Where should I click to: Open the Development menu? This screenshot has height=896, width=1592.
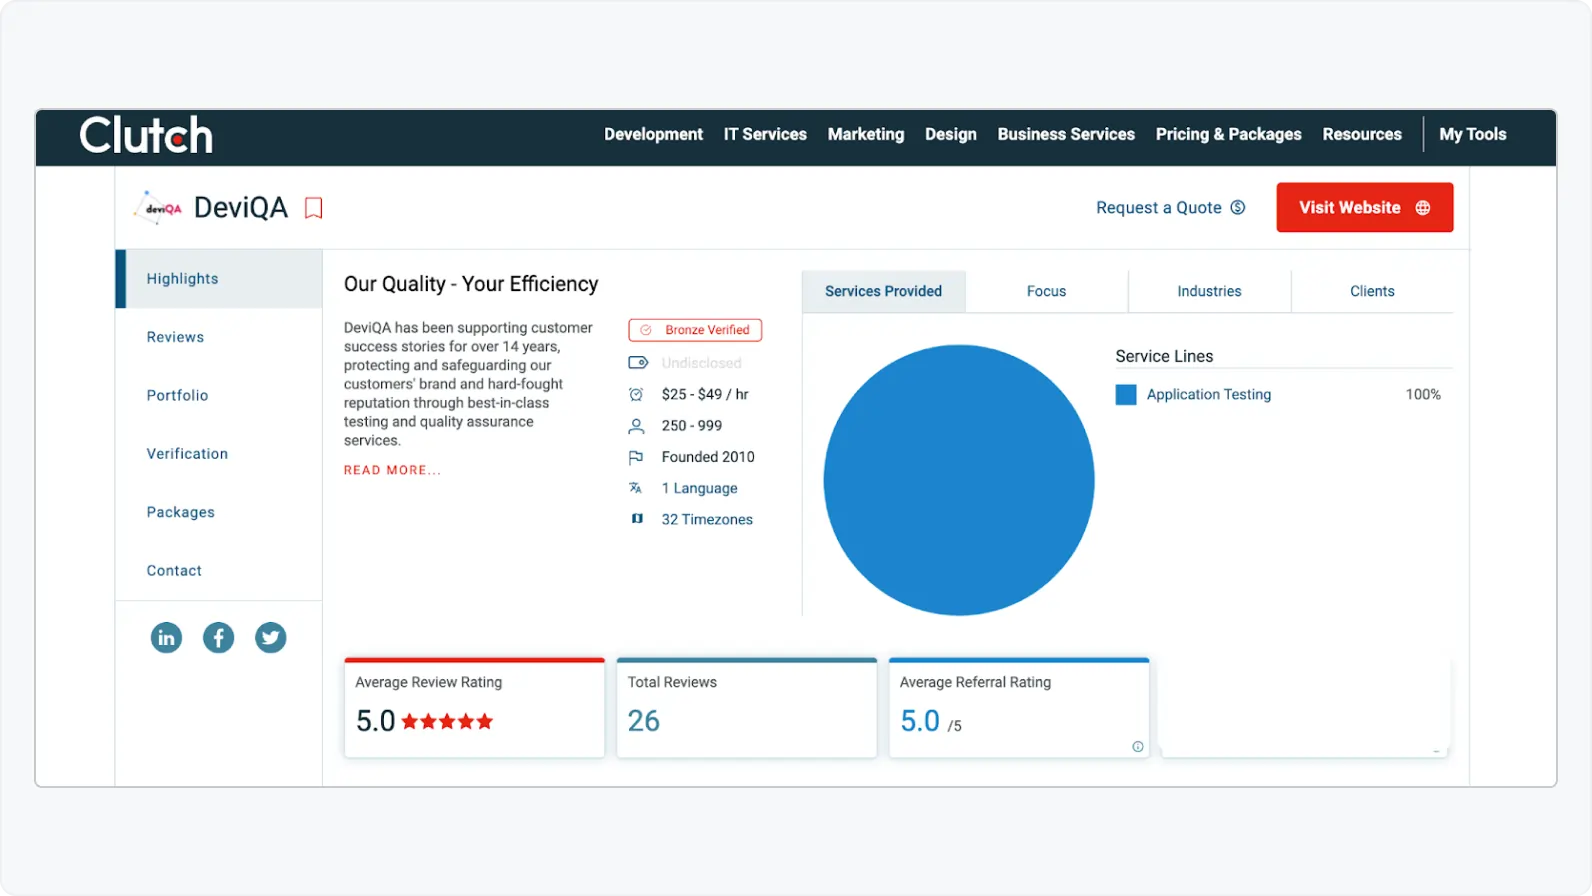[653, 134]
